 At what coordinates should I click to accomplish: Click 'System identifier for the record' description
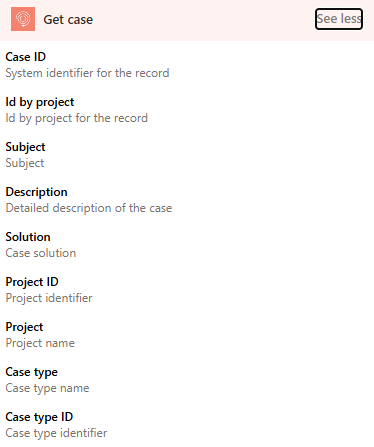[x=87, y=73]
